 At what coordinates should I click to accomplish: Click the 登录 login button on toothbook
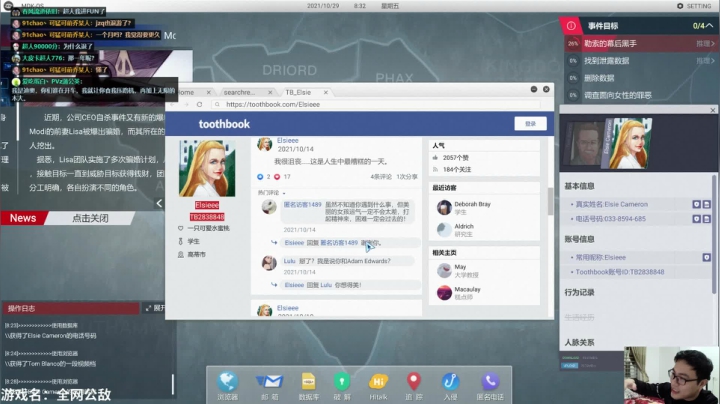tap(530, 123)
